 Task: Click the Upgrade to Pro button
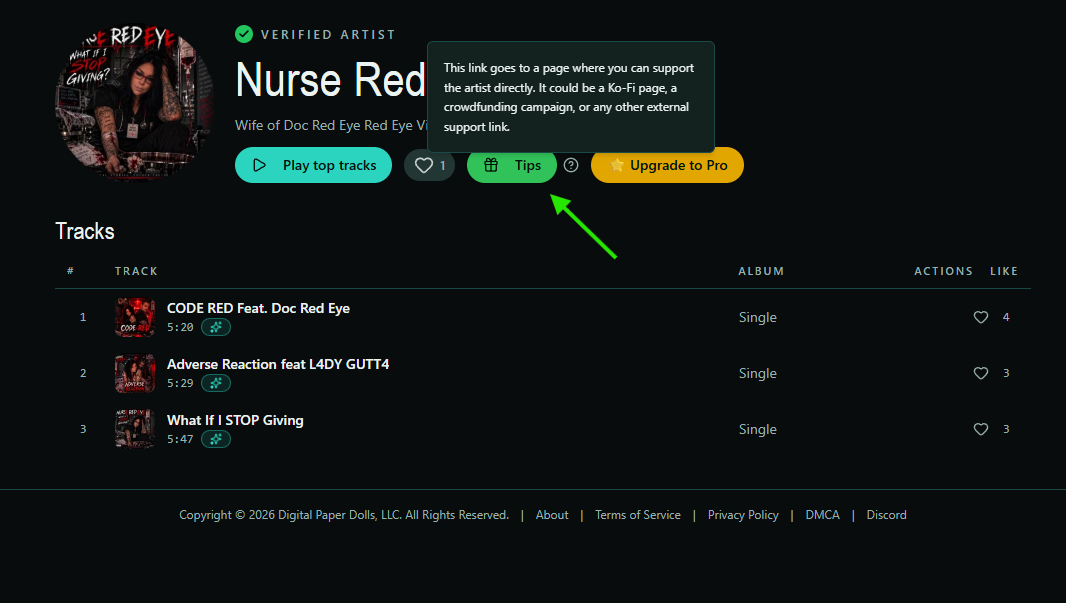click(668, 165)
